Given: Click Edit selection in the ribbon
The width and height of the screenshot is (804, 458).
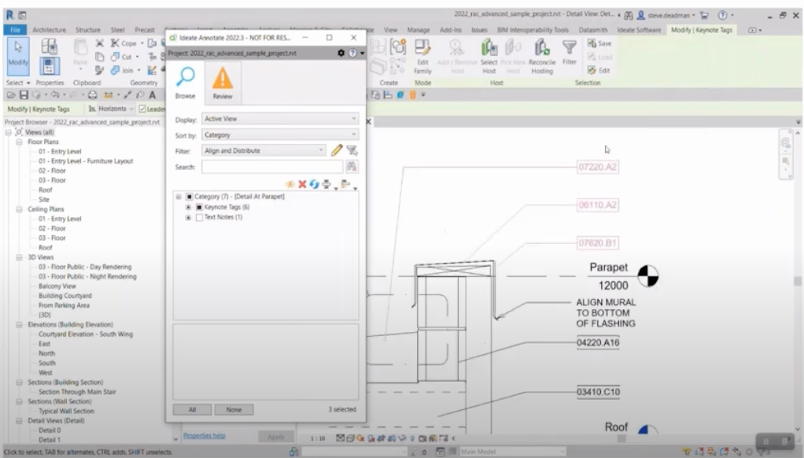Looking at the screenshot, I should point(599,70).
